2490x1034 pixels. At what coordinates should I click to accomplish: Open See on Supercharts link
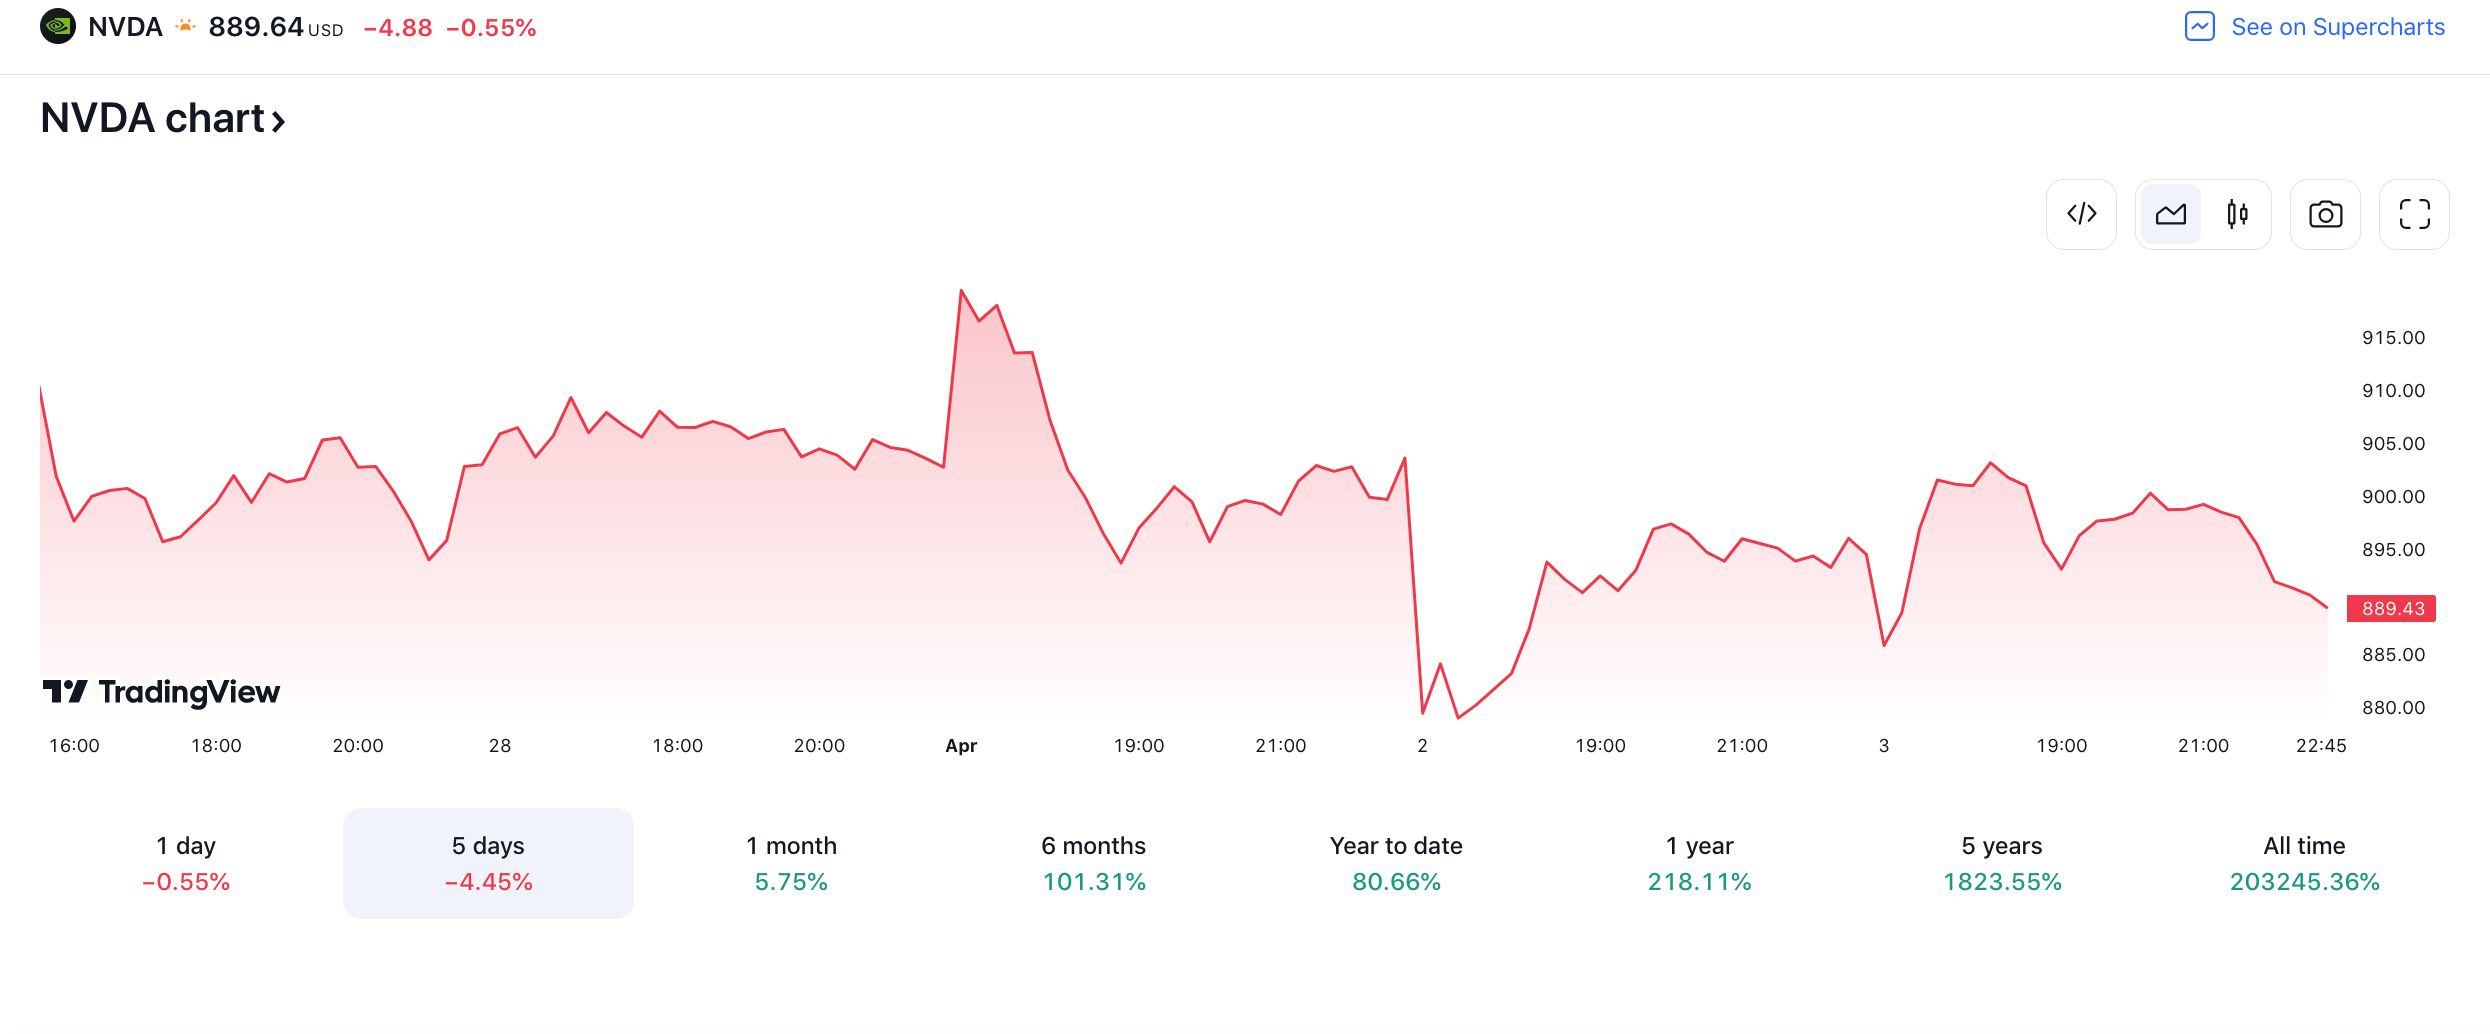pos(2337,27)
